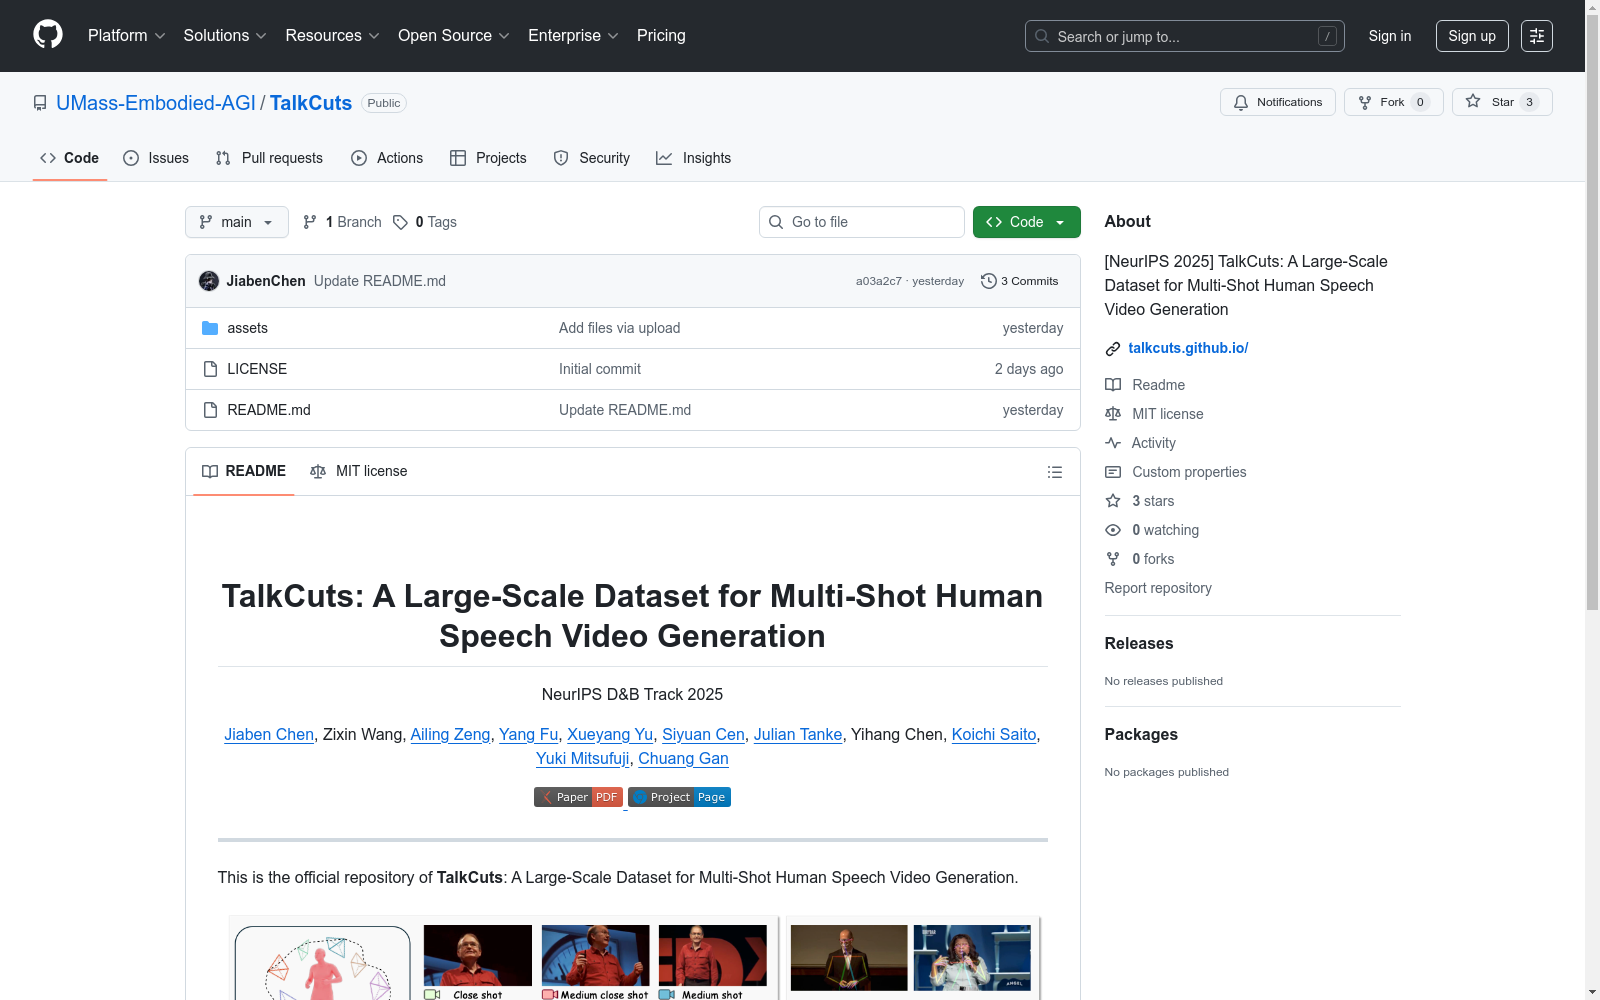Screen dimensions: 1600x1000
Task: Switch to the Pull requests tab
Action: [x=269, y=158]
